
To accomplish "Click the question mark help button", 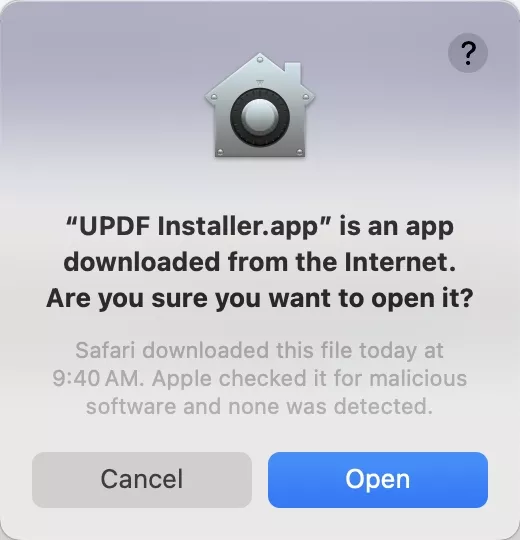I will 468,53.
